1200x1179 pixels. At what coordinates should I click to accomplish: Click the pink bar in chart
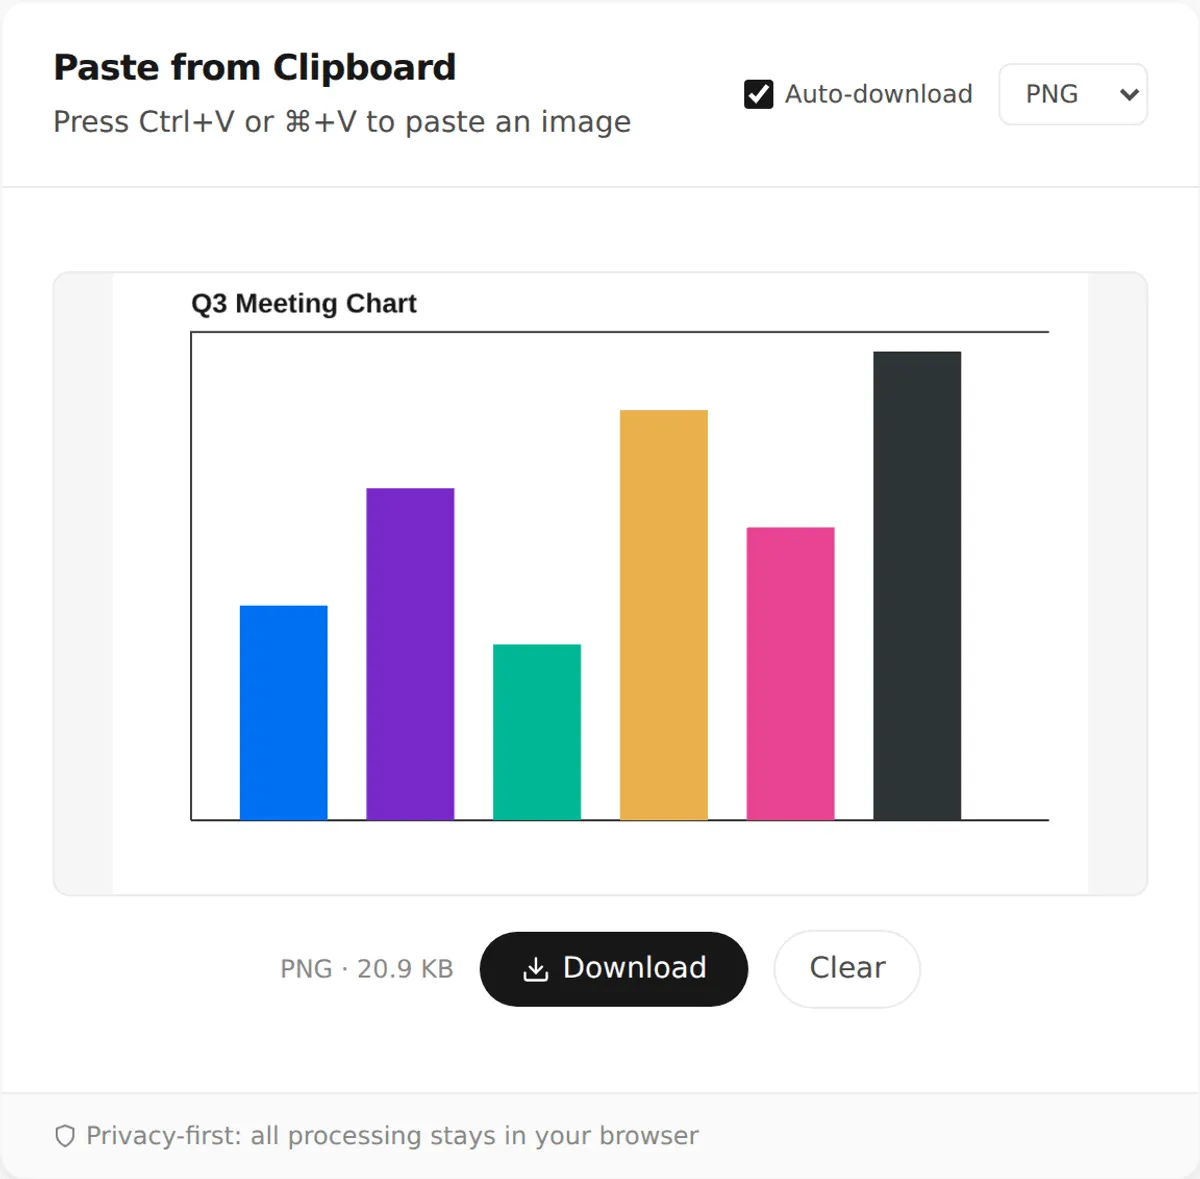point(790,674)
